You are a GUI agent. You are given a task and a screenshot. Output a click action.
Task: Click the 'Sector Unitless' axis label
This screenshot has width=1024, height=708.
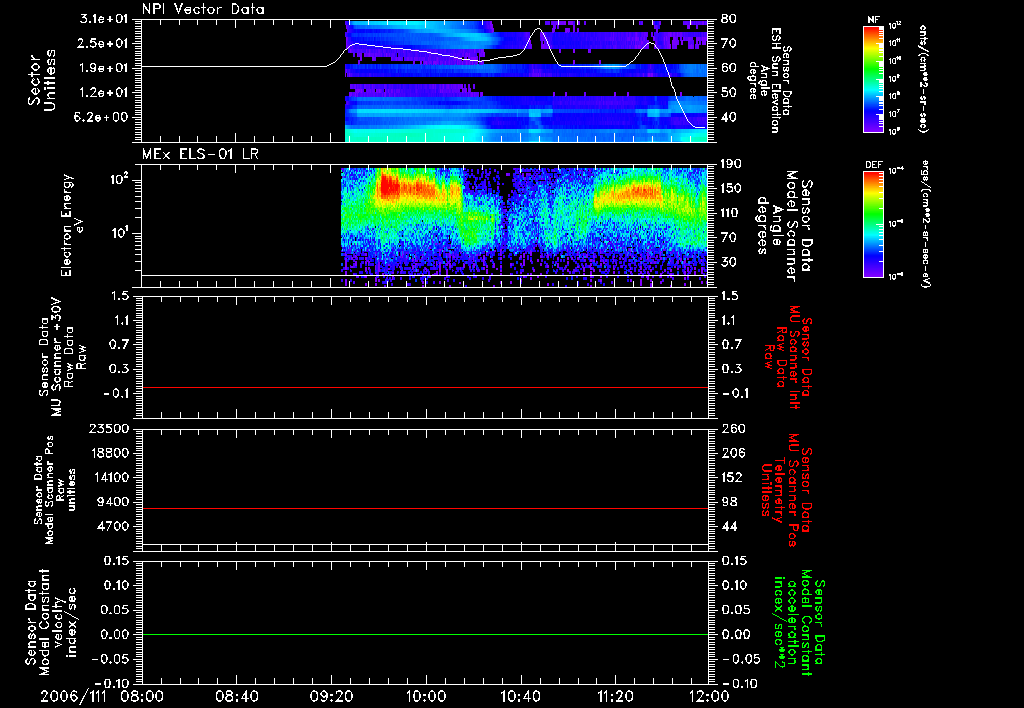[x=42, y=80]
